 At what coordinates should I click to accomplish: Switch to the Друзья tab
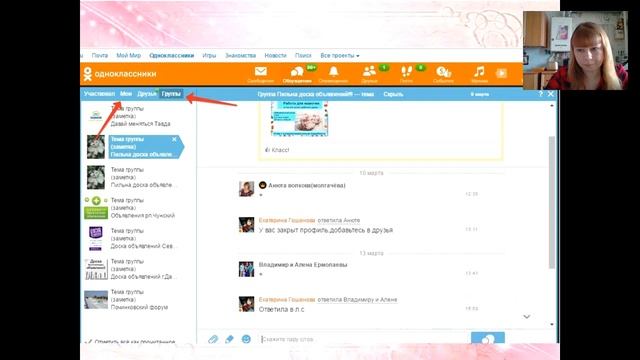click(x=147, y=94)
